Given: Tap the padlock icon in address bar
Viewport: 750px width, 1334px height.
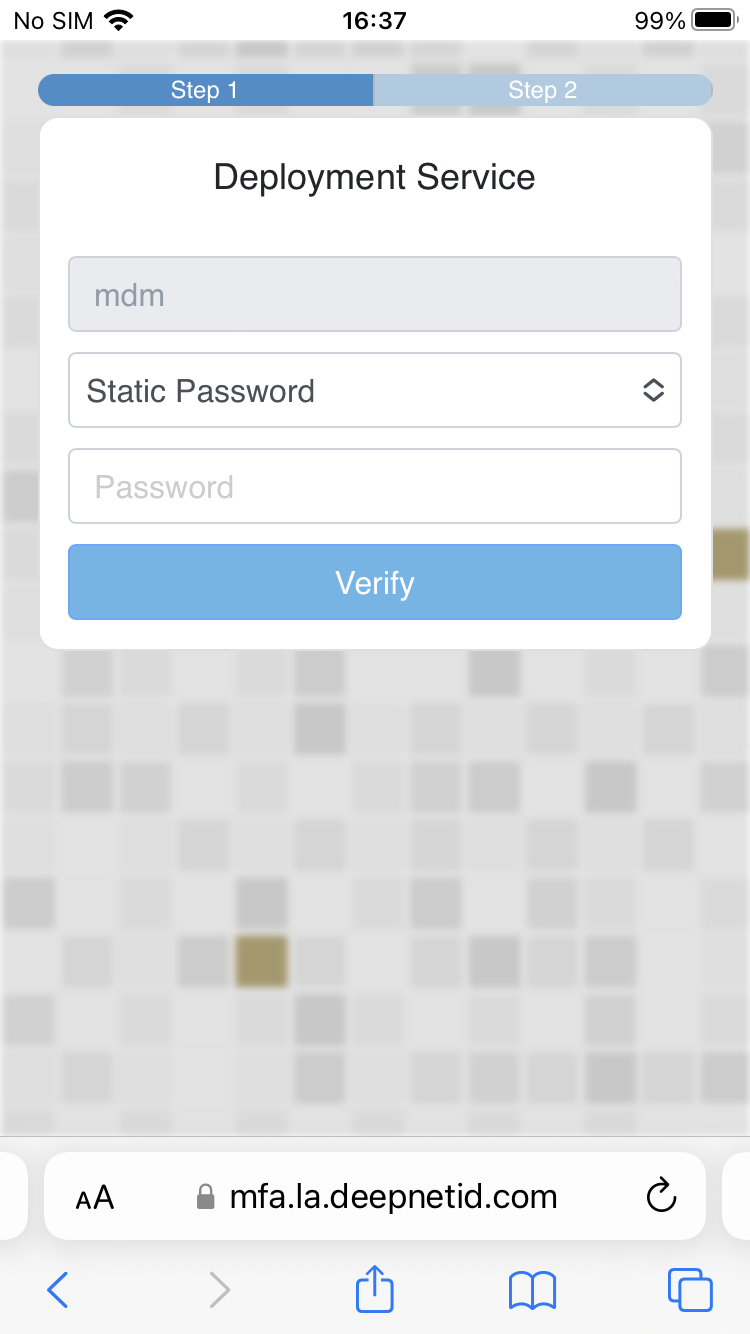Looking at the screenshot, I should [x=205, y=1197].
